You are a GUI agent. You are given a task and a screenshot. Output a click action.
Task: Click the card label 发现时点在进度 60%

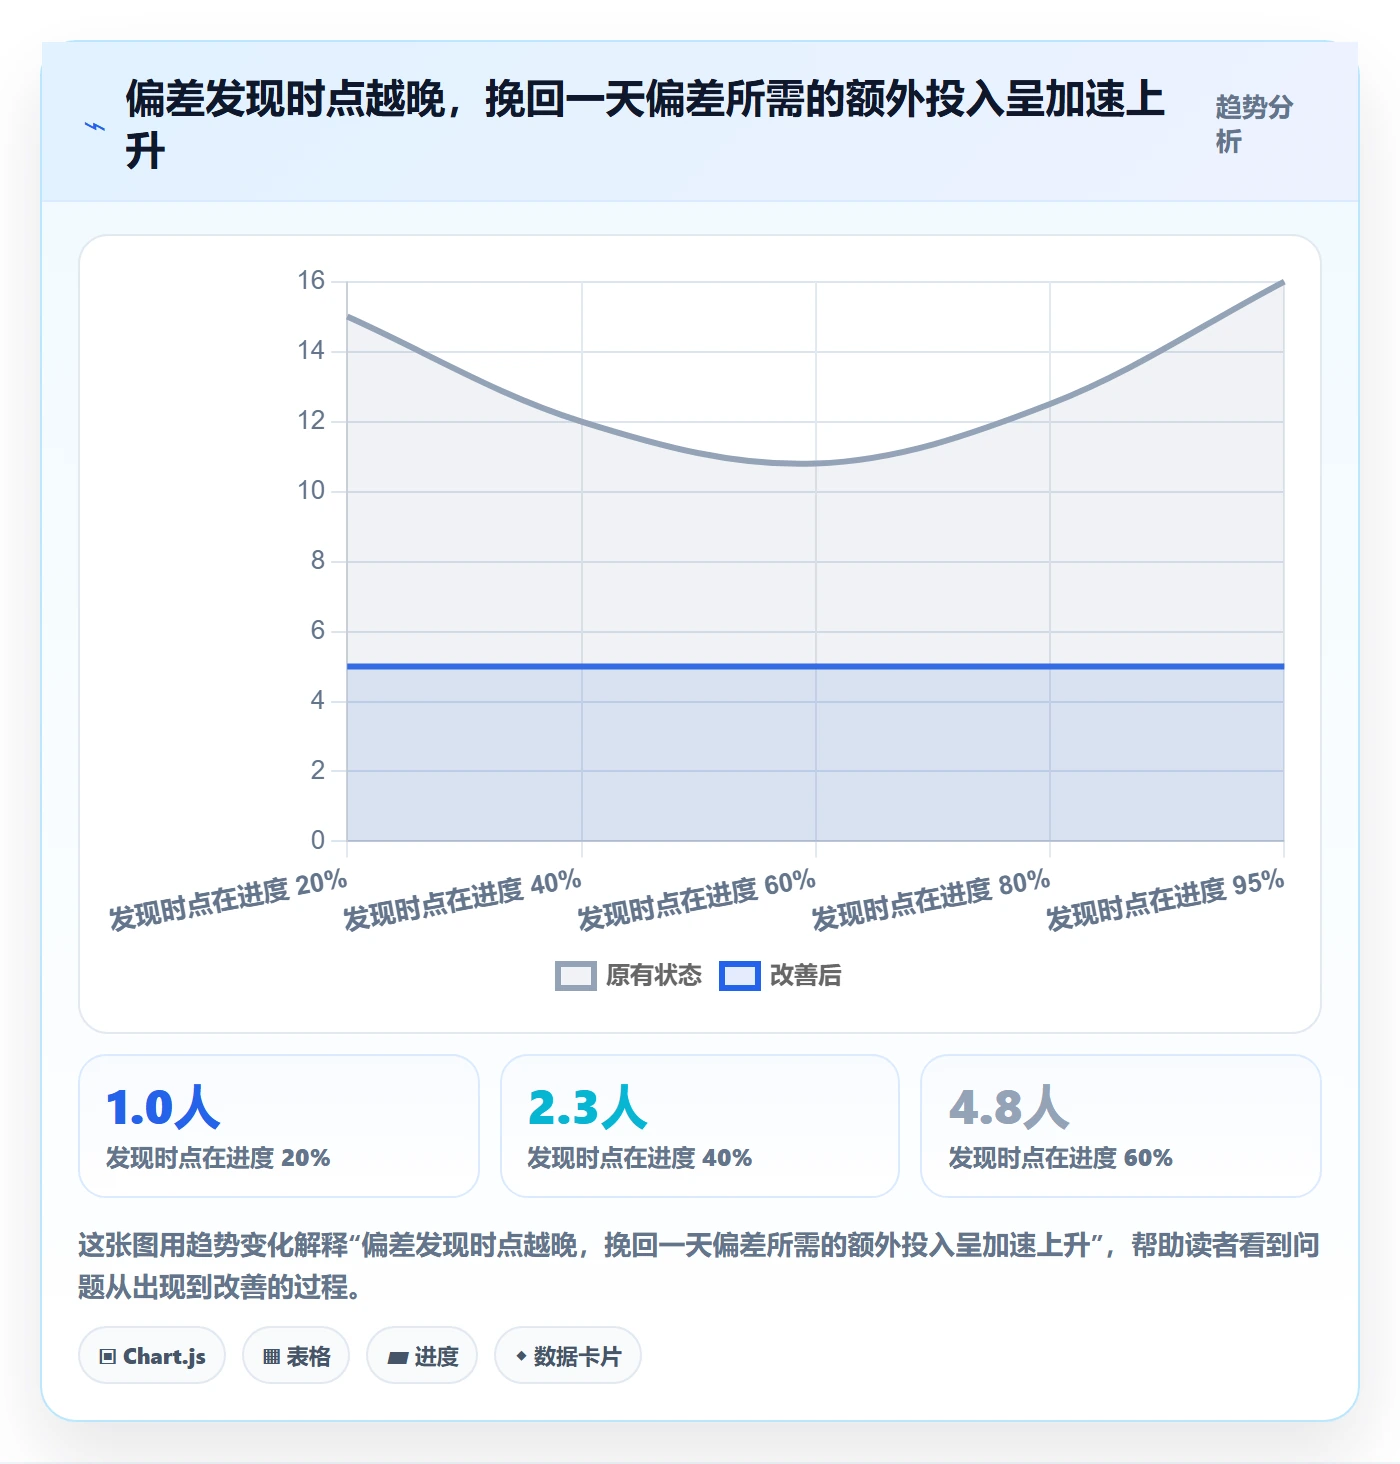click(1061, 1158)
